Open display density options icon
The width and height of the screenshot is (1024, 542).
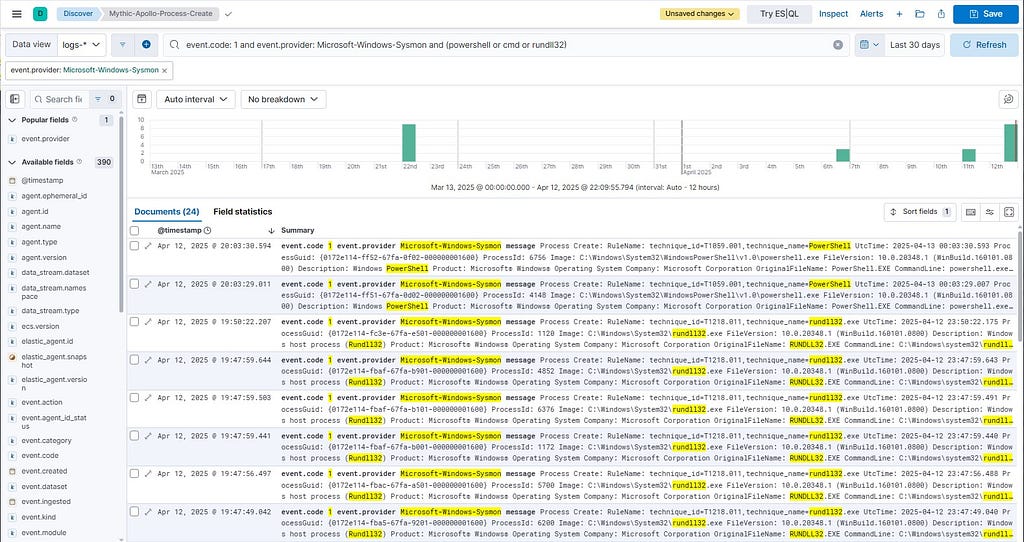point(971,212)
